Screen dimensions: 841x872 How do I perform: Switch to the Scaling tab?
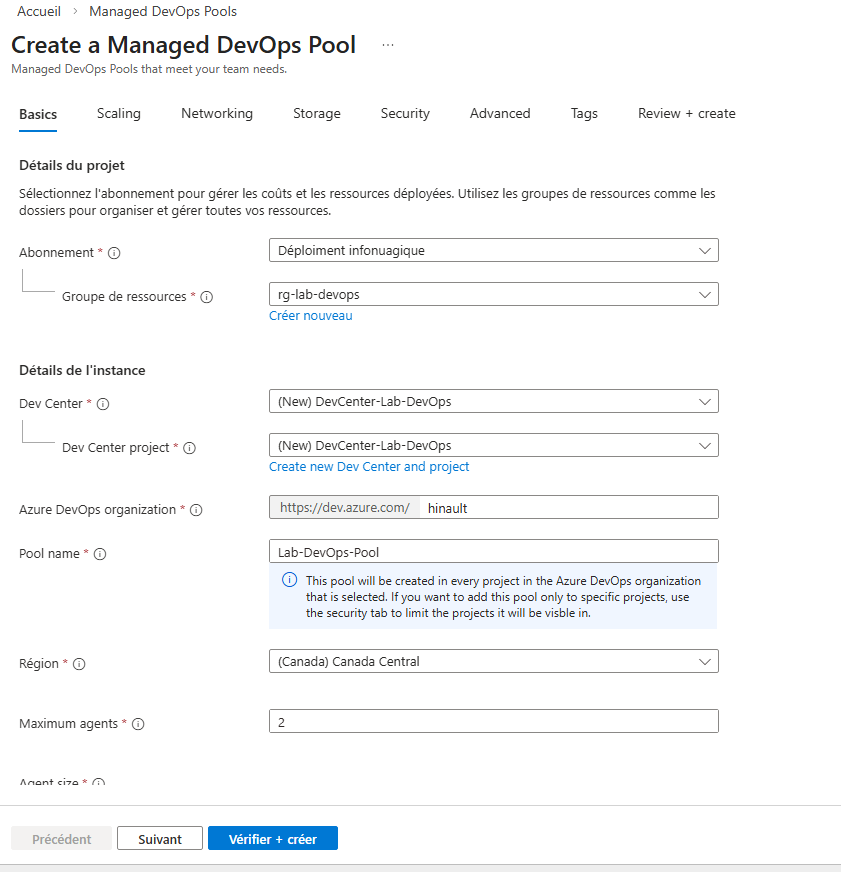tap(119, 114)
